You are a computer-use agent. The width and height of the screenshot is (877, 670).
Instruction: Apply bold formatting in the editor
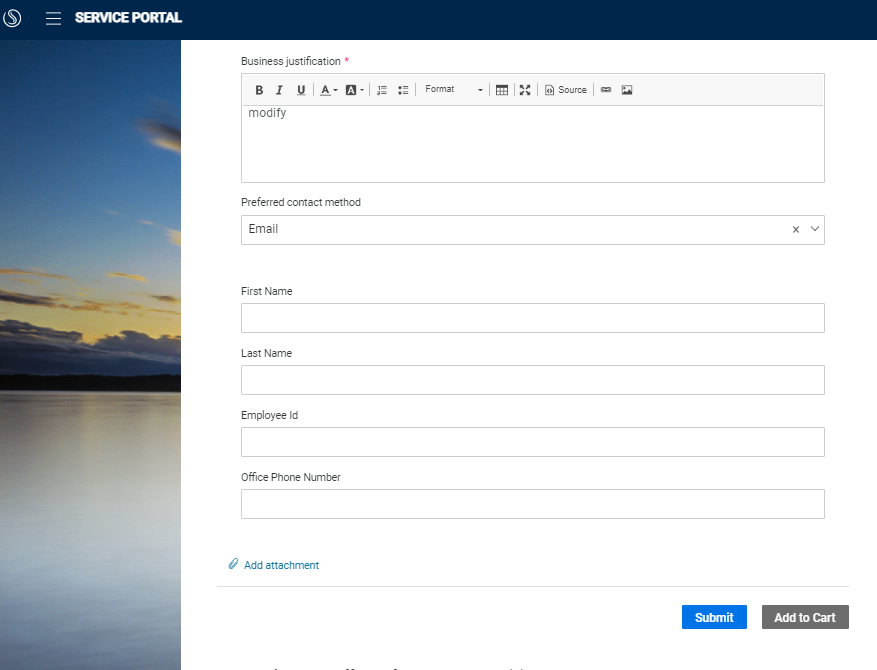[259, 89]
